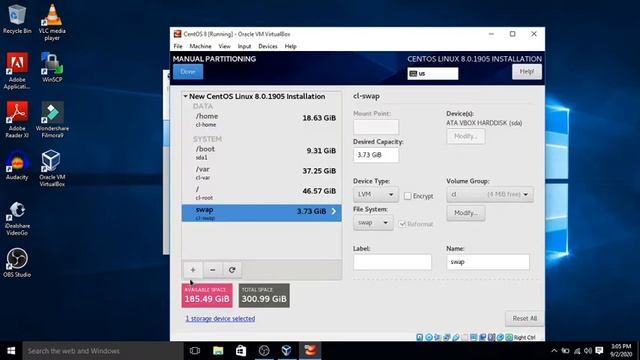Open the File System swap dropdown

coord(373,223)
